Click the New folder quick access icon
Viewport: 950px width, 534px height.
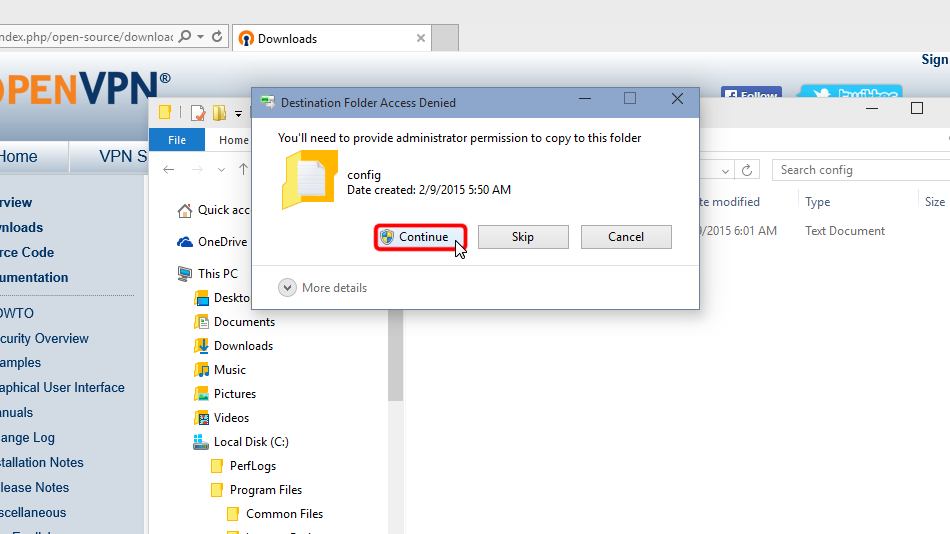click(219, 112)
